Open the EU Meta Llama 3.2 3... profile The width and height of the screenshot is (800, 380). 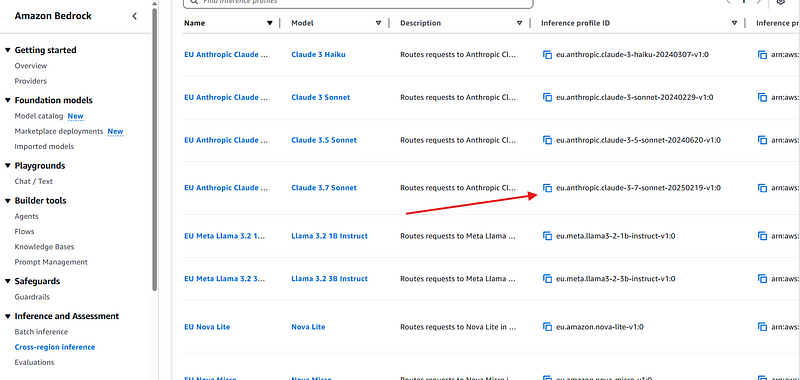click(225, 278)
